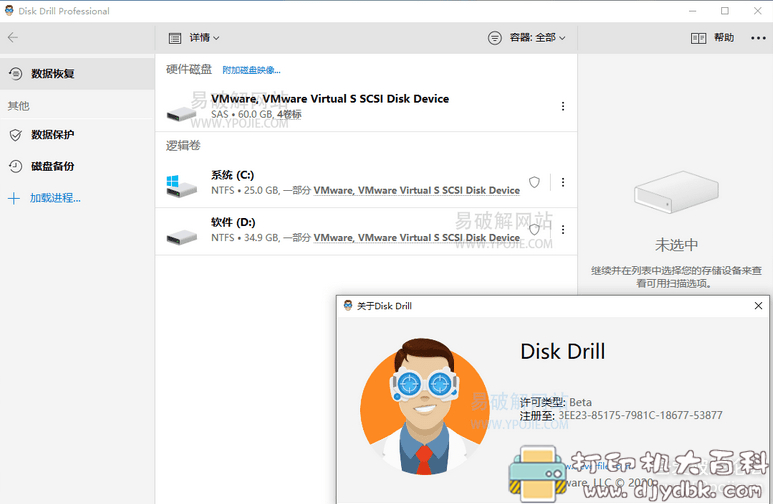Click the shield icon beside 数据保护
The image size is (773, 504).
click(15, 135)
